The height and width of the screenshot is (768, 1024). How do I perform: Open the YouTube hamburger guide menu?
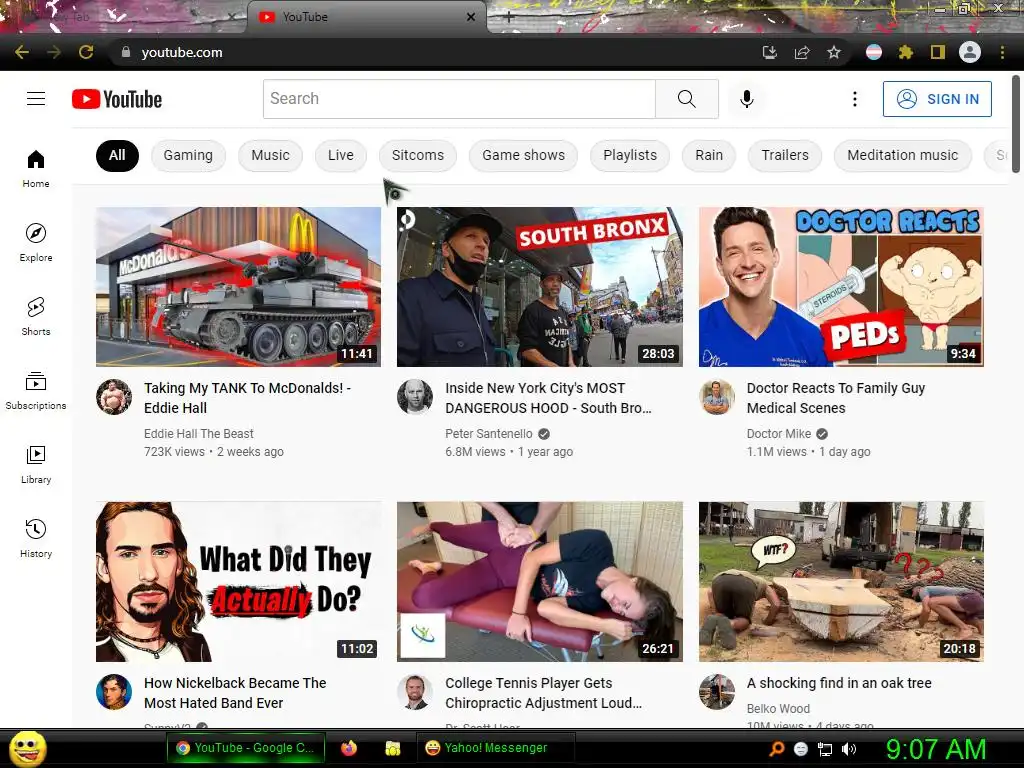36,99
